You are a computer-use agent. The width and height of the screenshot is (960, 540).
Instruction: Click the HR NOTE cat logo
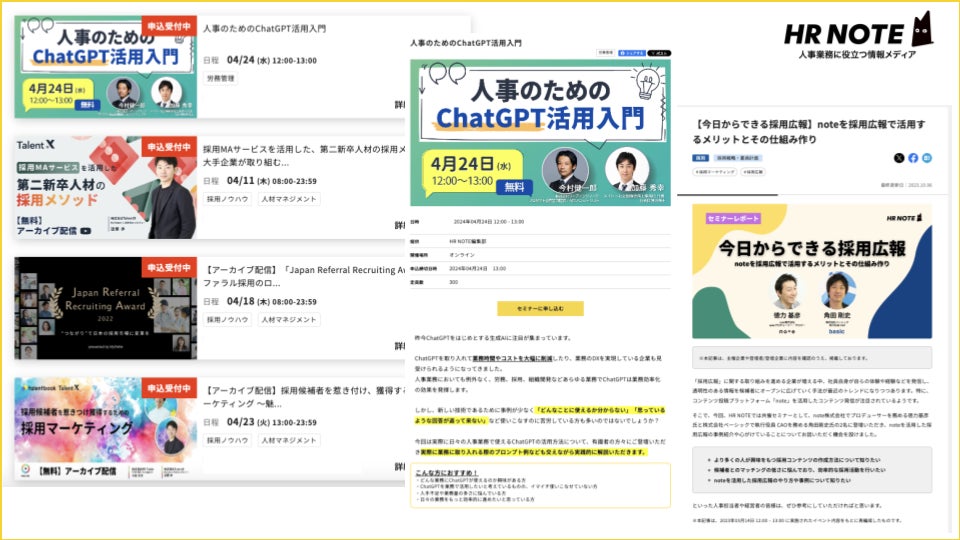[x=921, y=29]
